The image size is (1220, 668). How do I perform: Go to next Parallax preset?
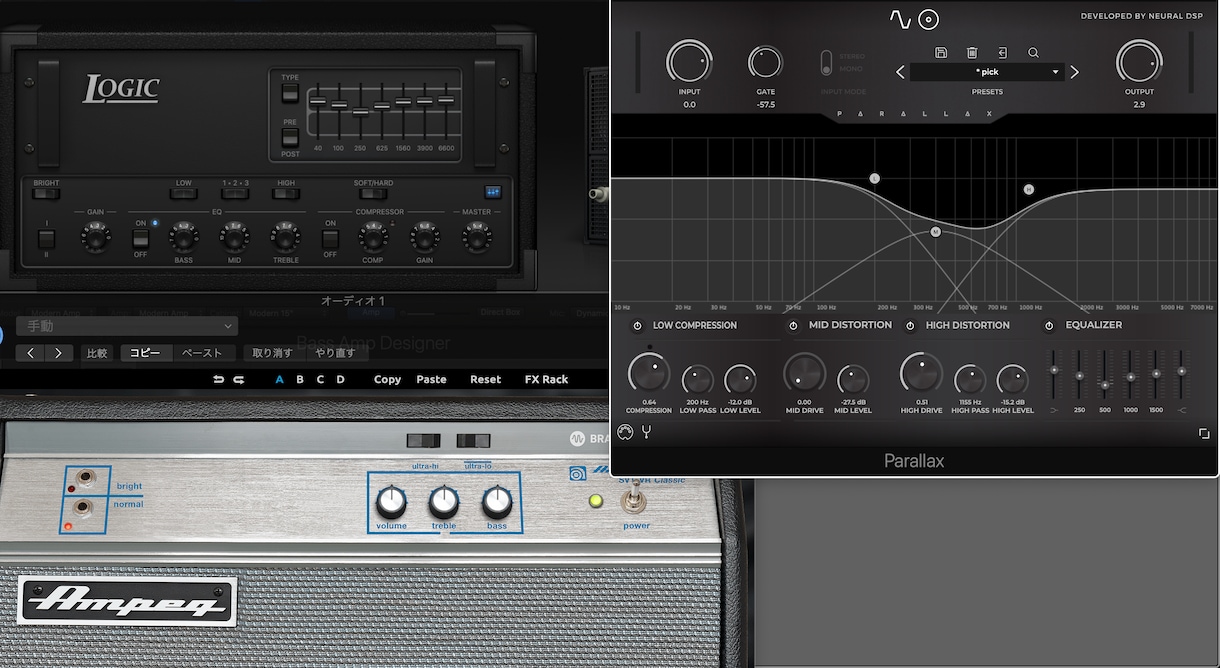tap(1075, 72)
